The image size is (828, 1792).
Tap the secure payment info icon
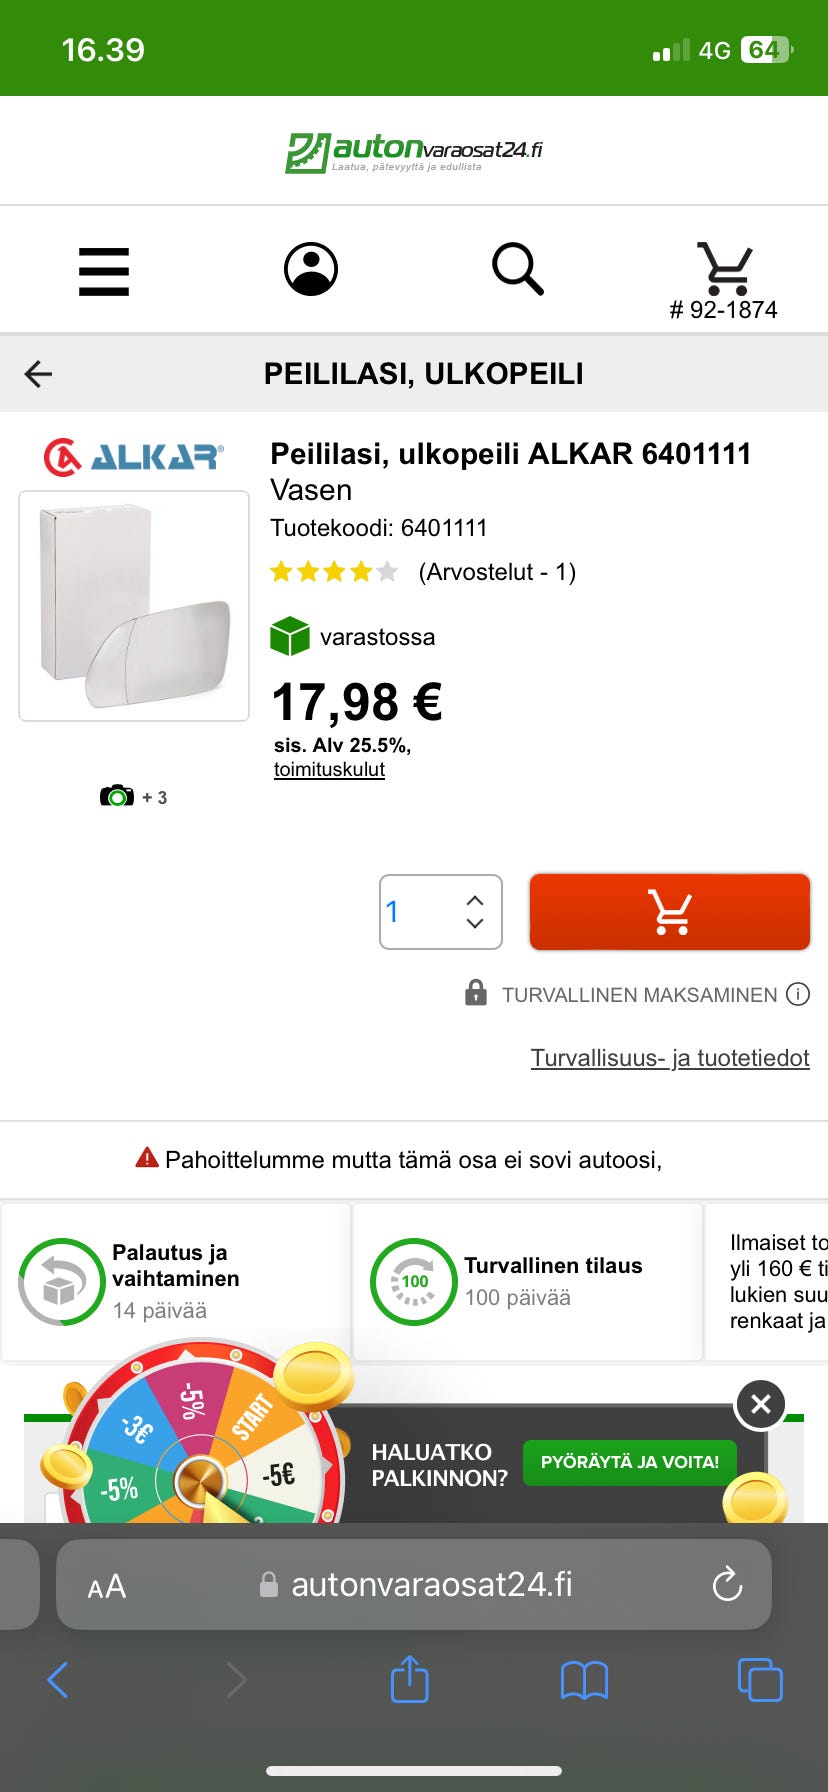[x=798, y=994]
